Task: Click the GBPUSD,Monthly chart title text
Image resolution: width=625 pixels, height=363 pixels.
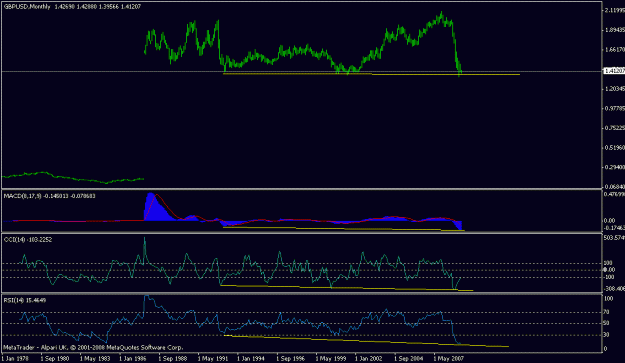Action: point(27,7)
